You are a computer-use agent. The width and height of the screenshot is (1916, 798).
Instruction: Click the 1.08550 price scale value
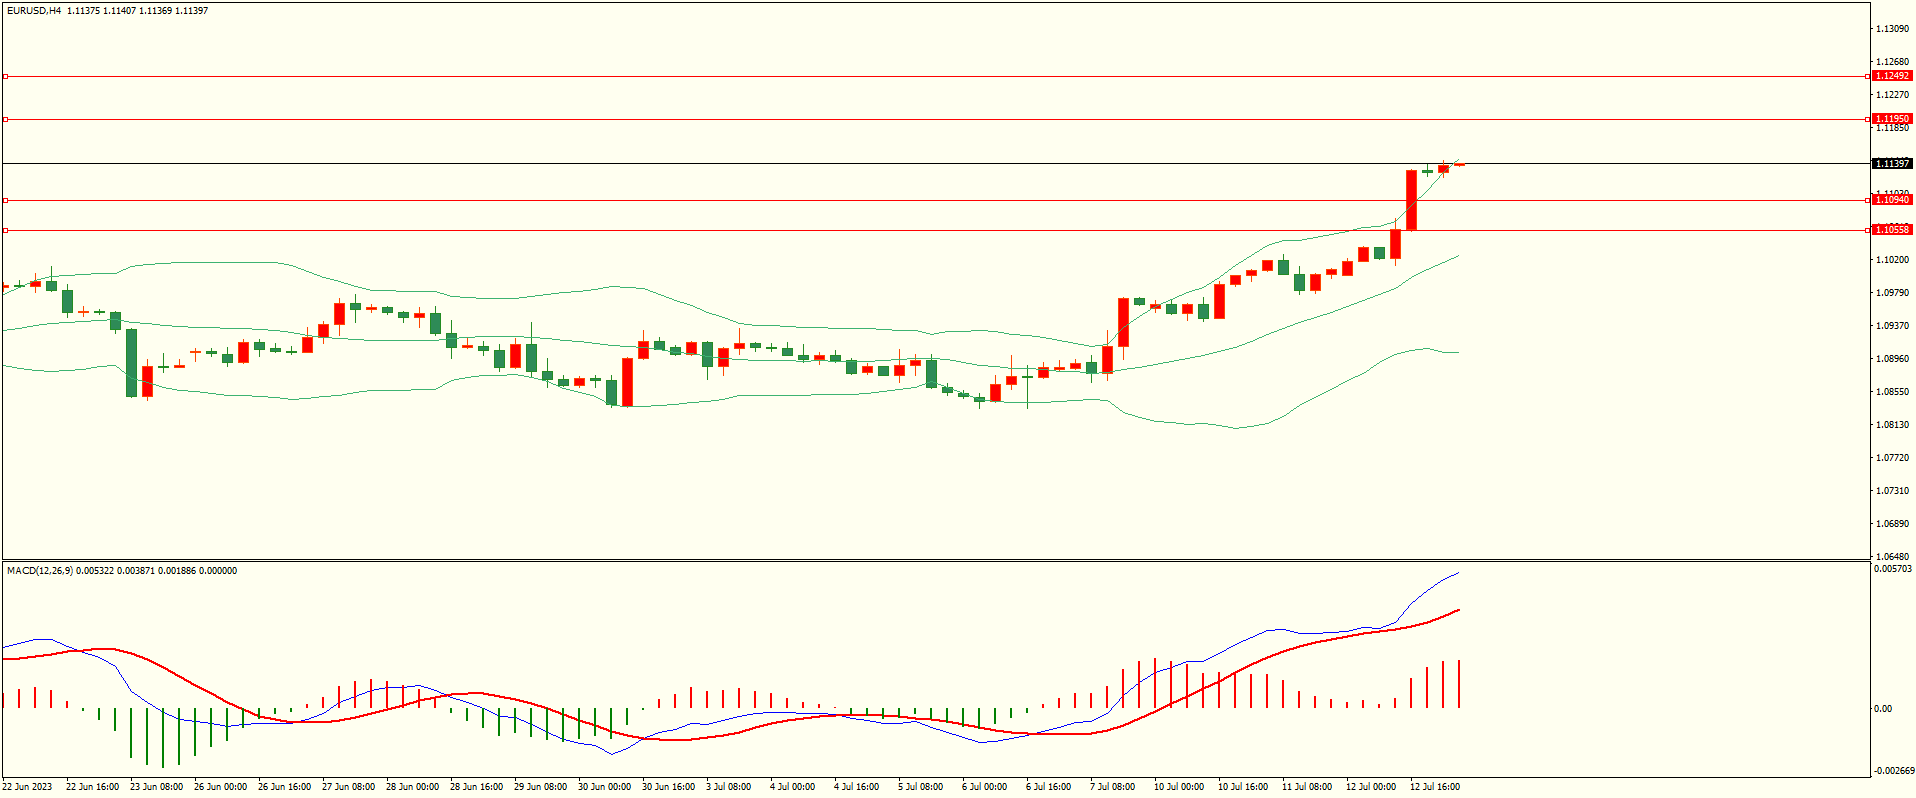[x=1893, y=392]
